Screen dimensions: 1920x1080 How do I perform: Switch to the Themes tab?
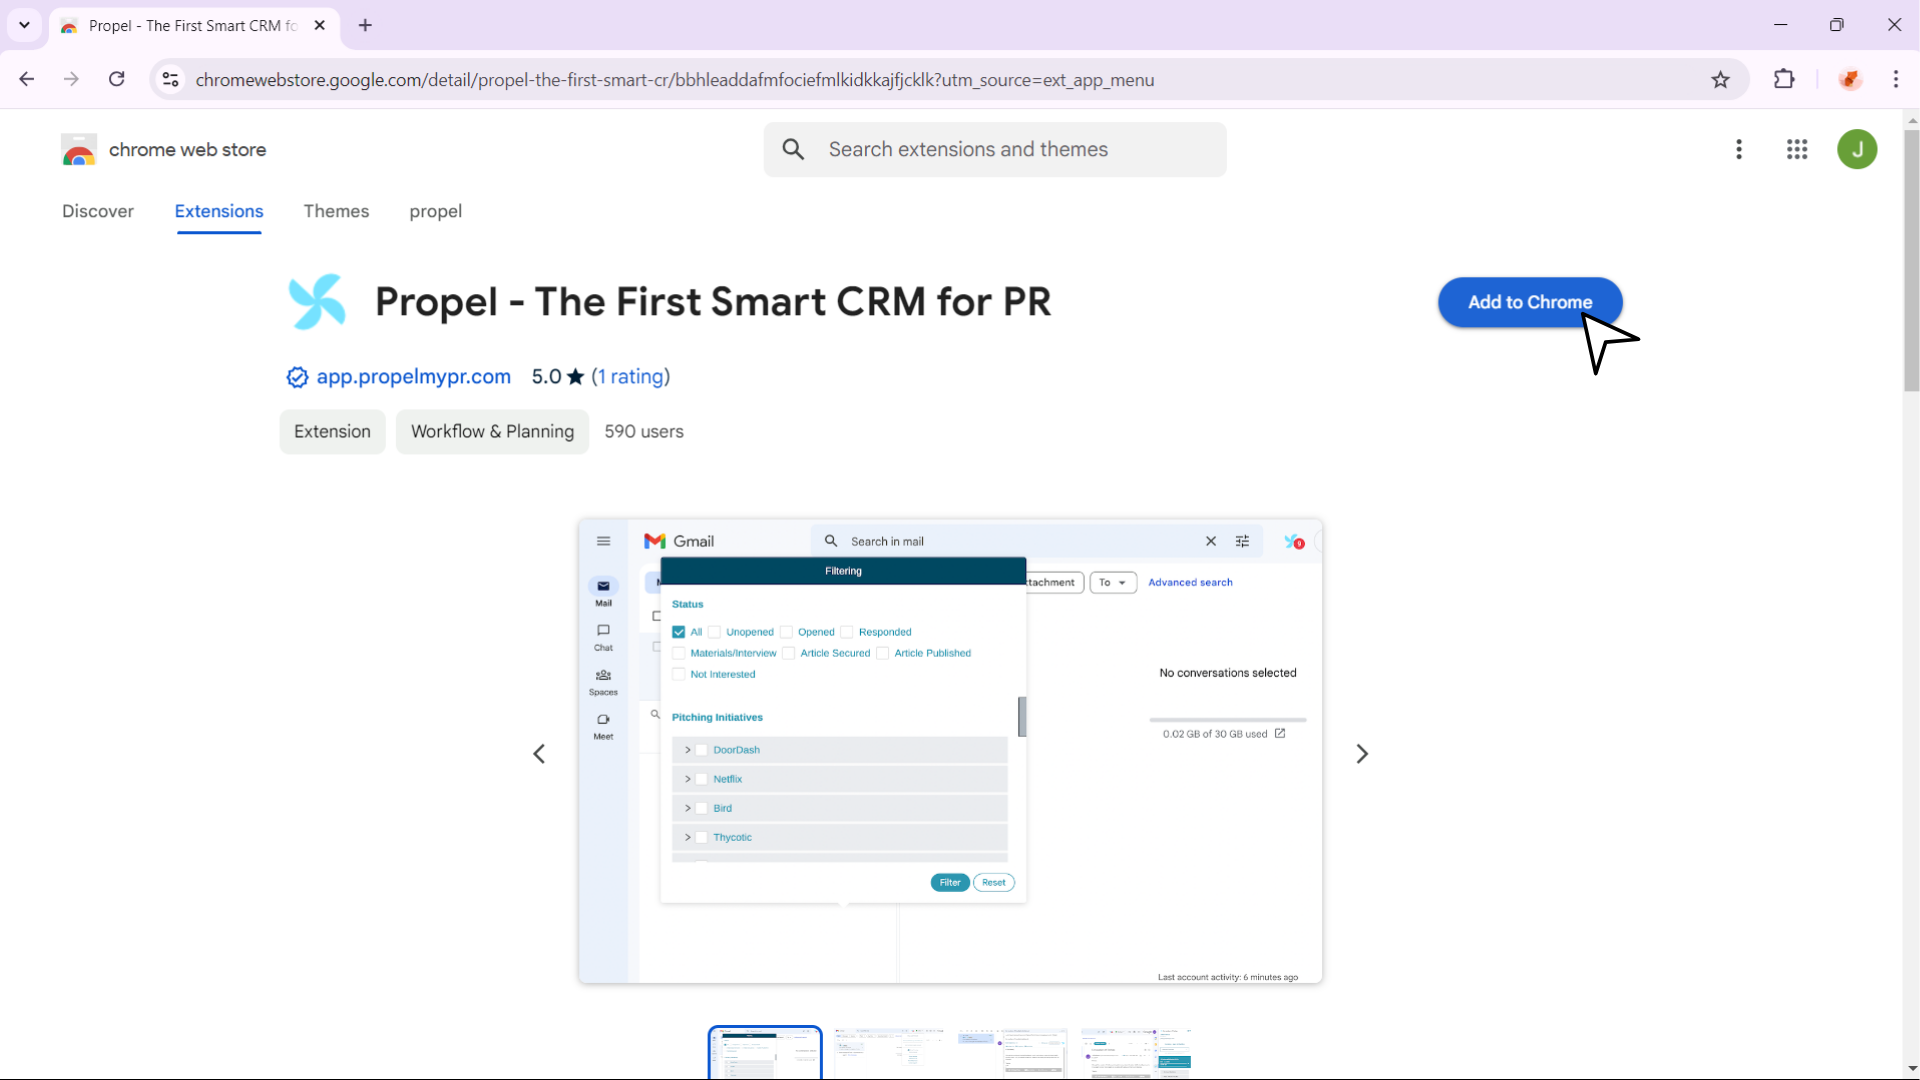click(336, 211)
